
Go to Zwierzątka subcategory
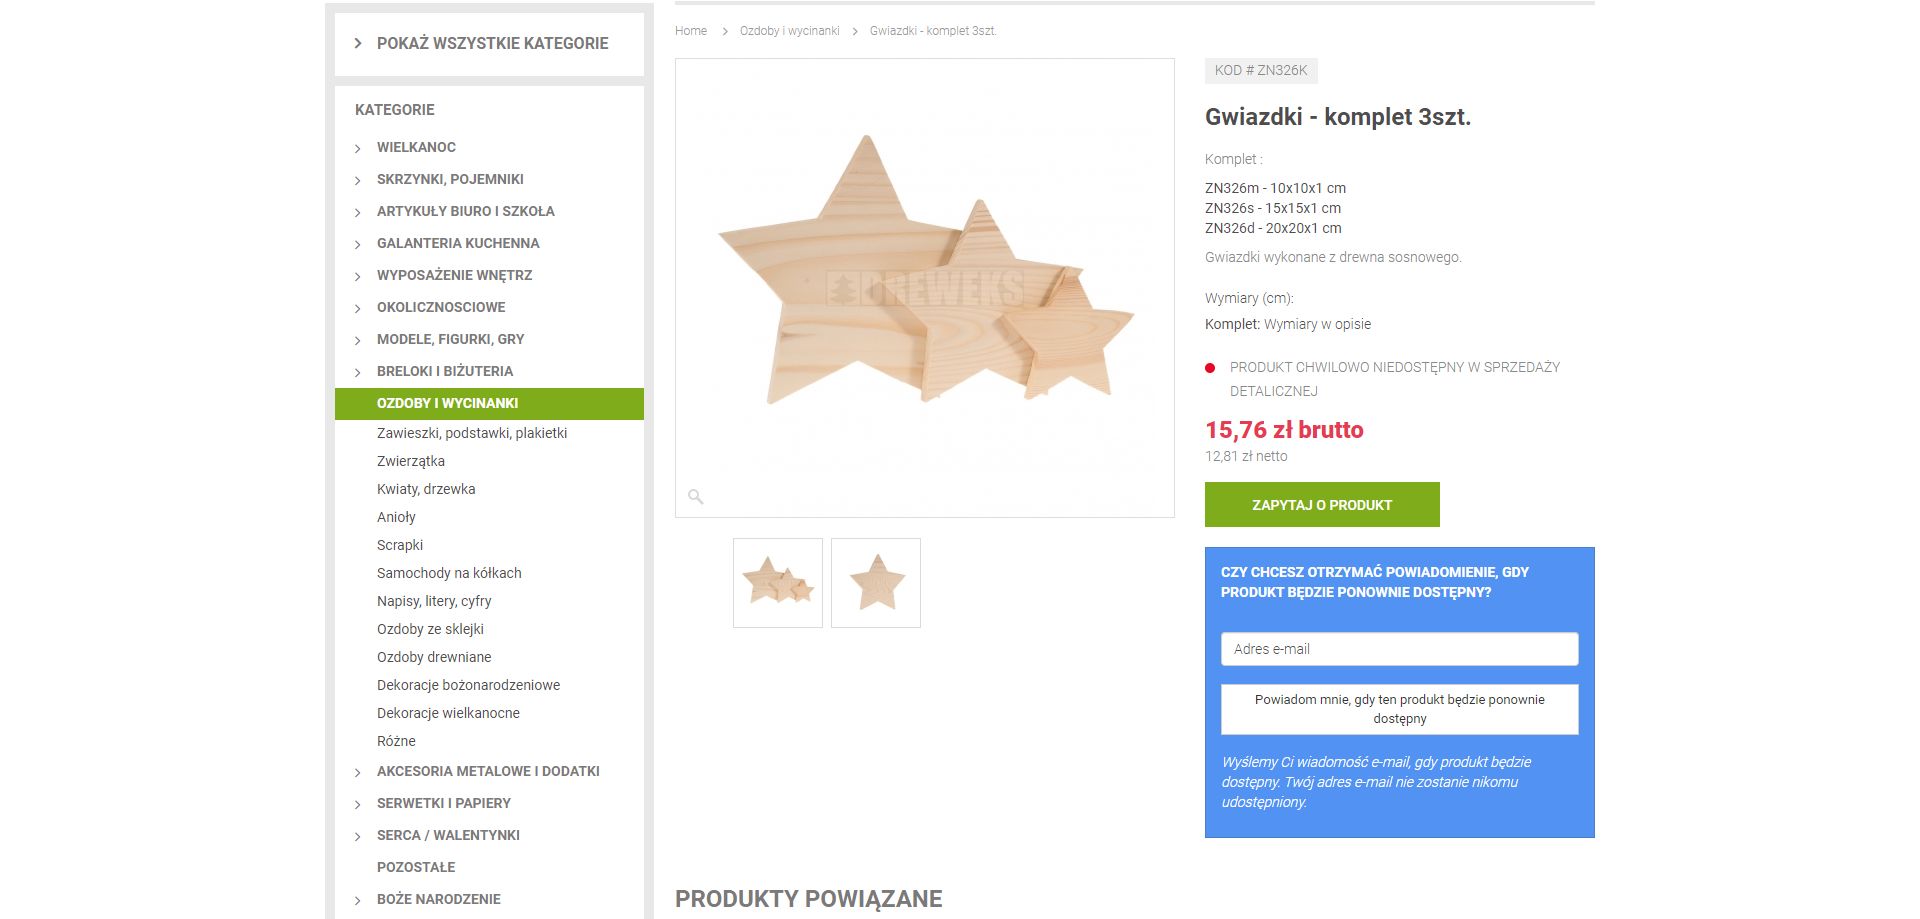pyautogui.click(x=411, y=461)
